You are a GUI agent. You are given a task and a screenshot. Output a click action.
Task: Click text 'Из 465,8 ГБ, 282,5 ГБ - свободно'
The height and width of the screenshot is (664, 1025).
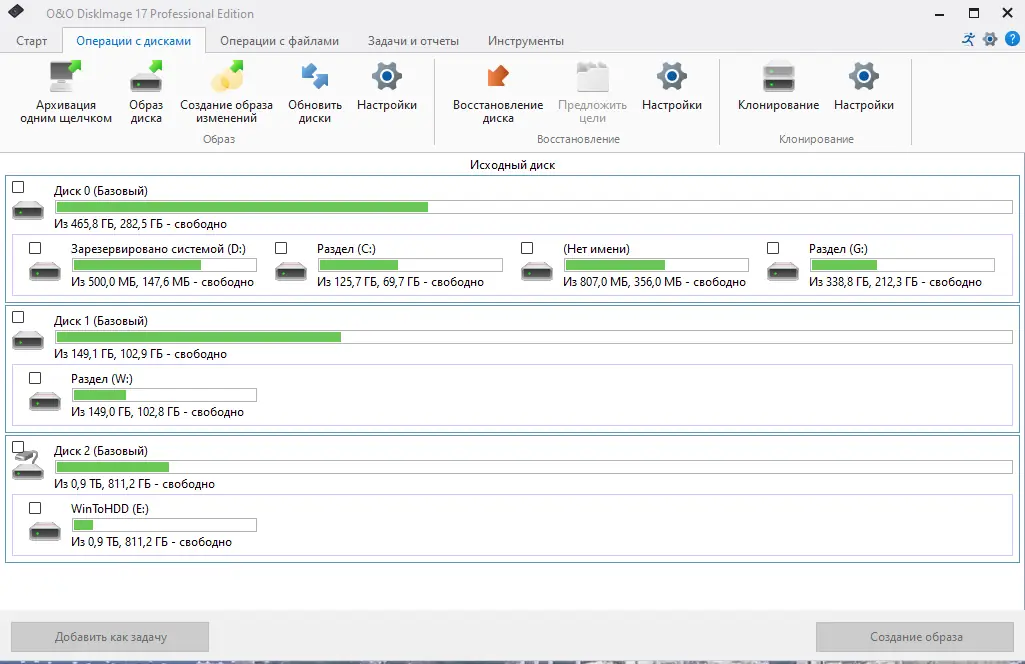pos(141,224)
